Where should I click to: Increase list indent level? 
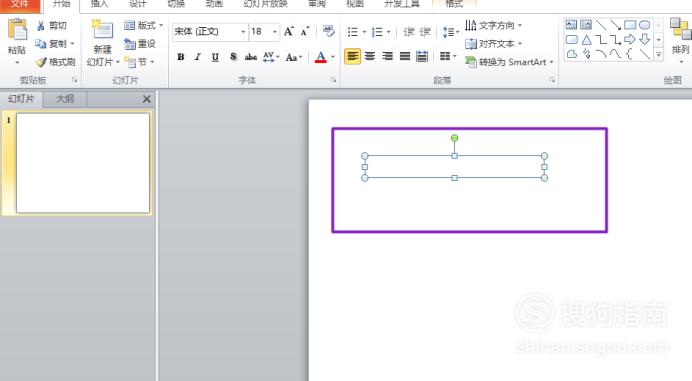pos(425,32)
